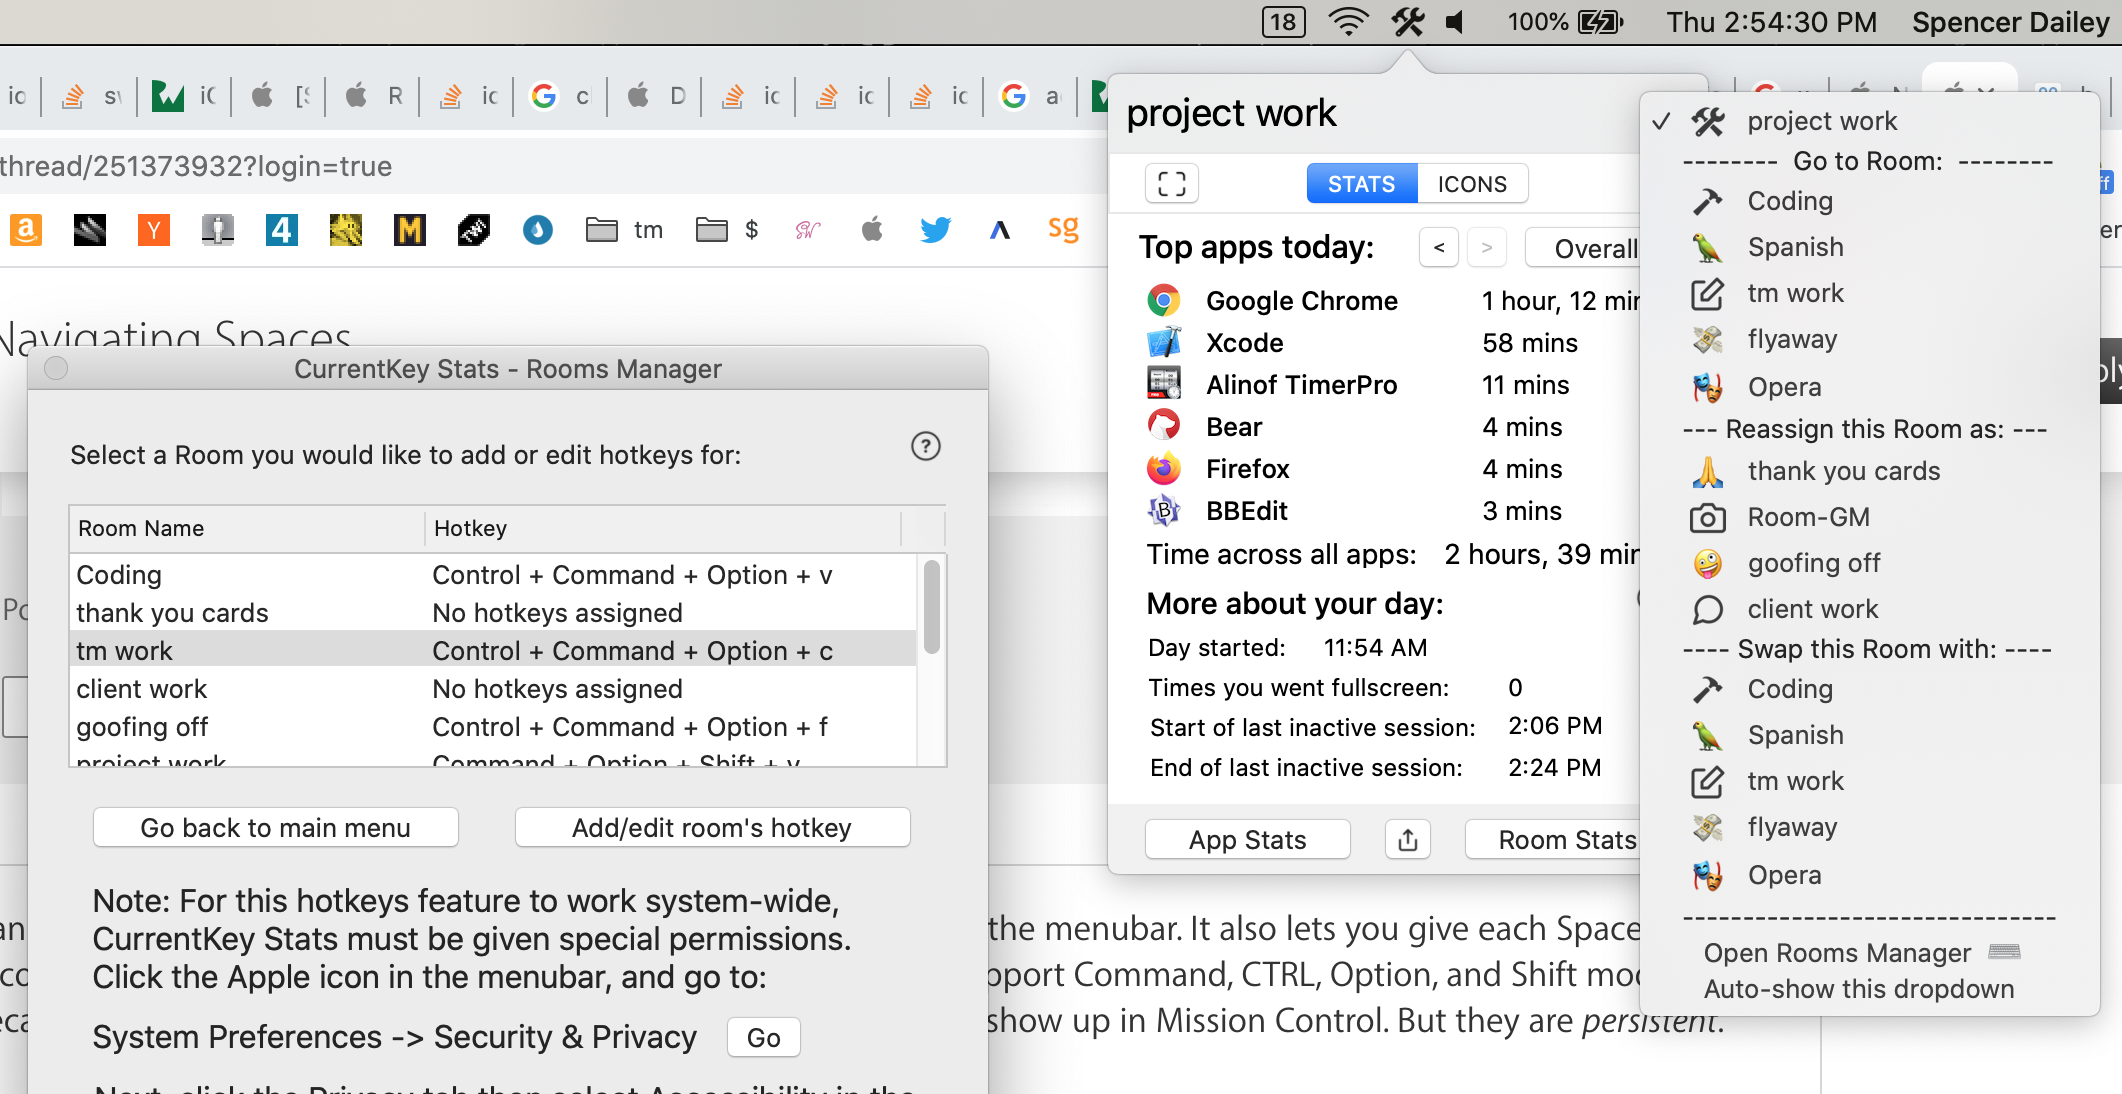The height and width of the screenshot is (1094, 2122).
Task: Open the Amazon bookmark icon
Action: tap(26, 230)
